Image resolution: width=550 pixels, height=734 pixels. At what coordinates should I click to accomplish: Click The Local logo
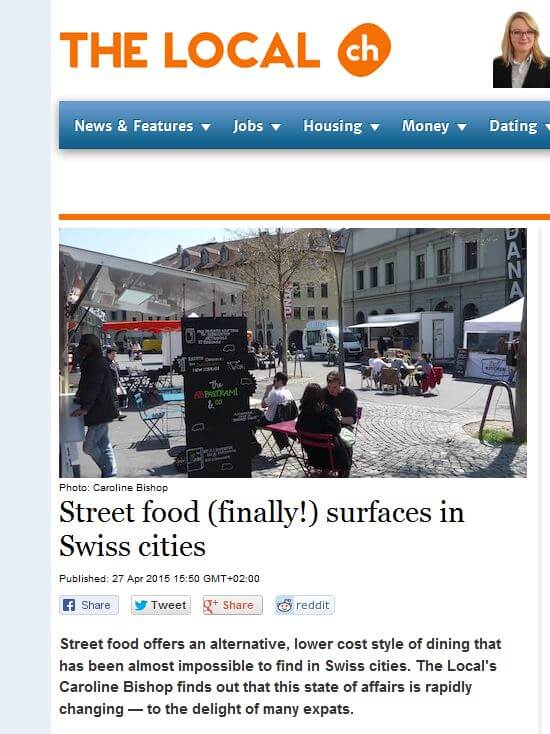[225, 50]
